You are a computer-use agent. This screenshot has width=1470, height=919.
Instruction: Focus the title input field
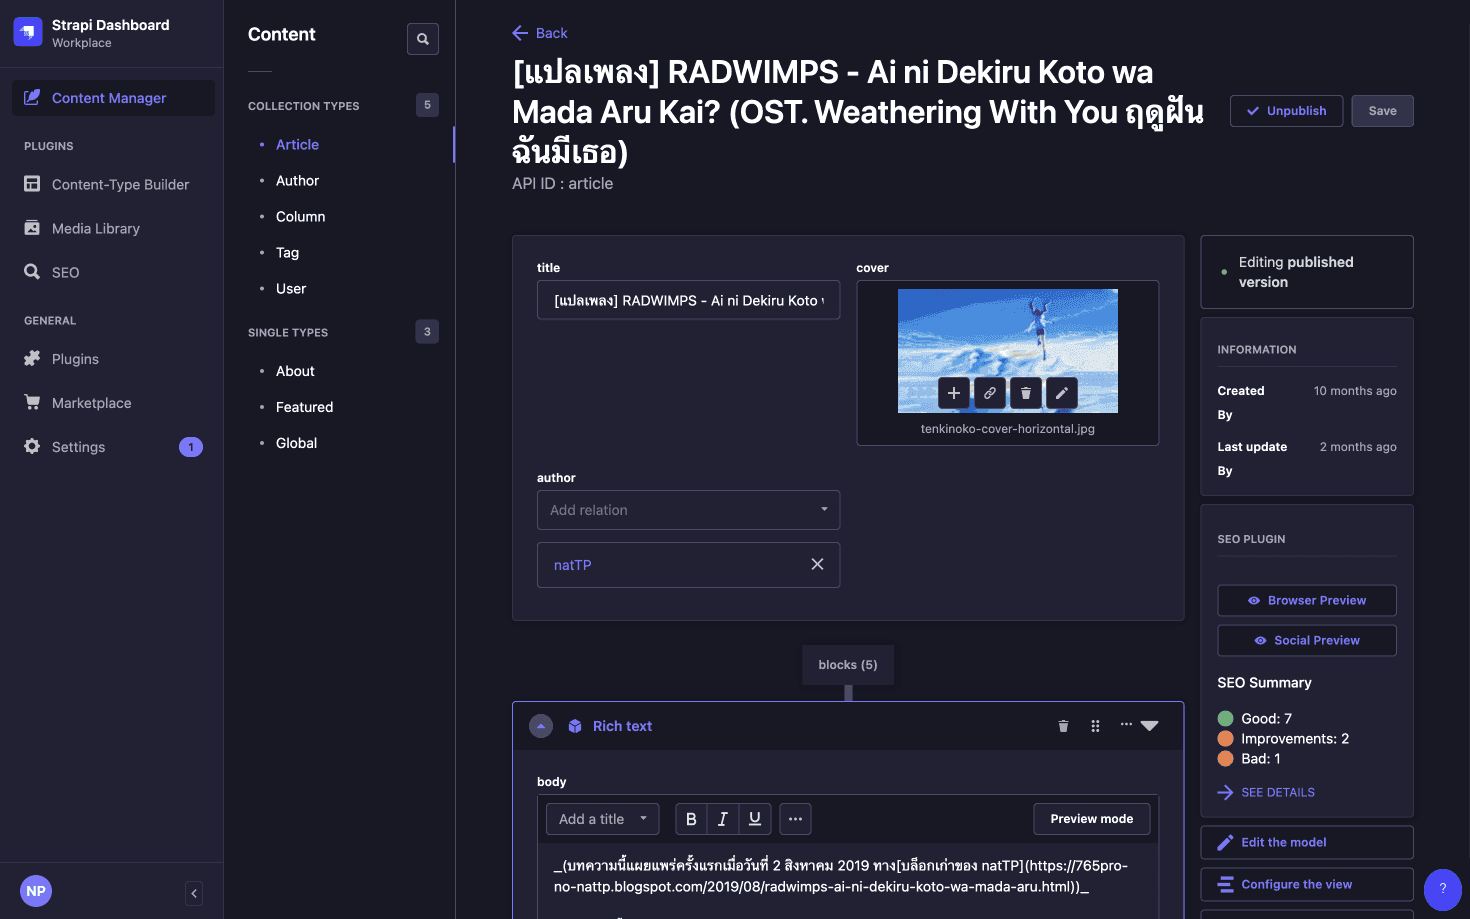688,300
